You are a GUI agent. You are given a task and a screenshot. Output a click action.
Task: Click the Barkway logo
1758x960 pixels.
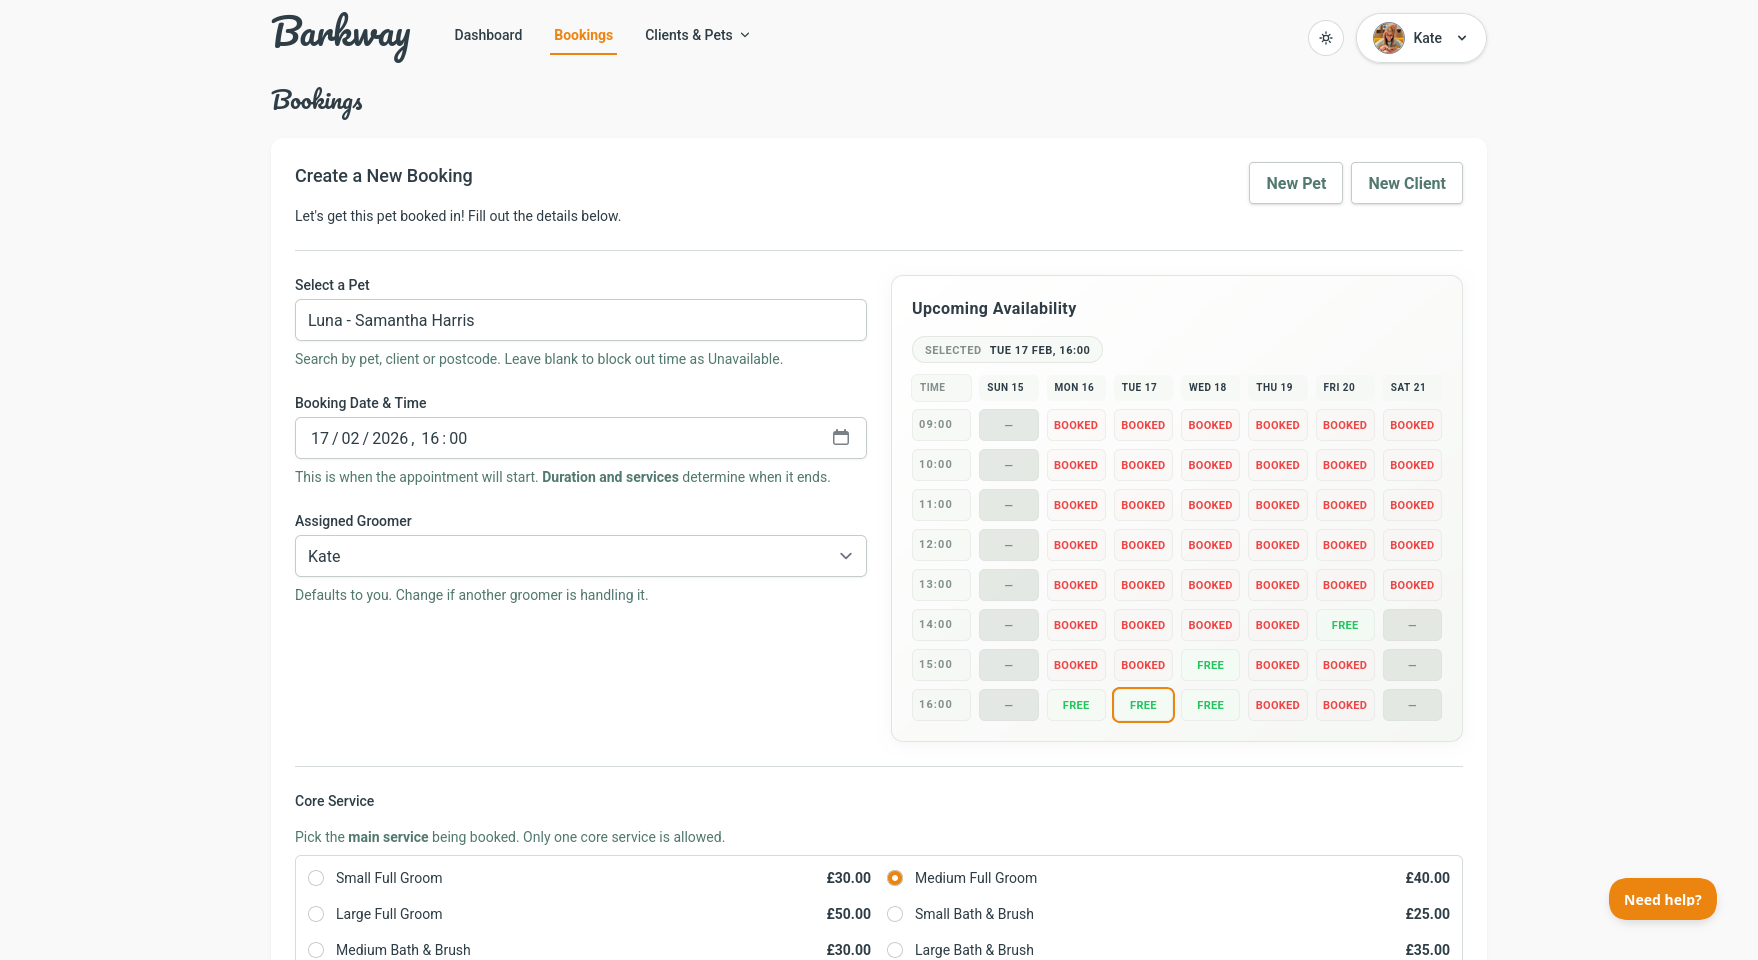point(341,37)
